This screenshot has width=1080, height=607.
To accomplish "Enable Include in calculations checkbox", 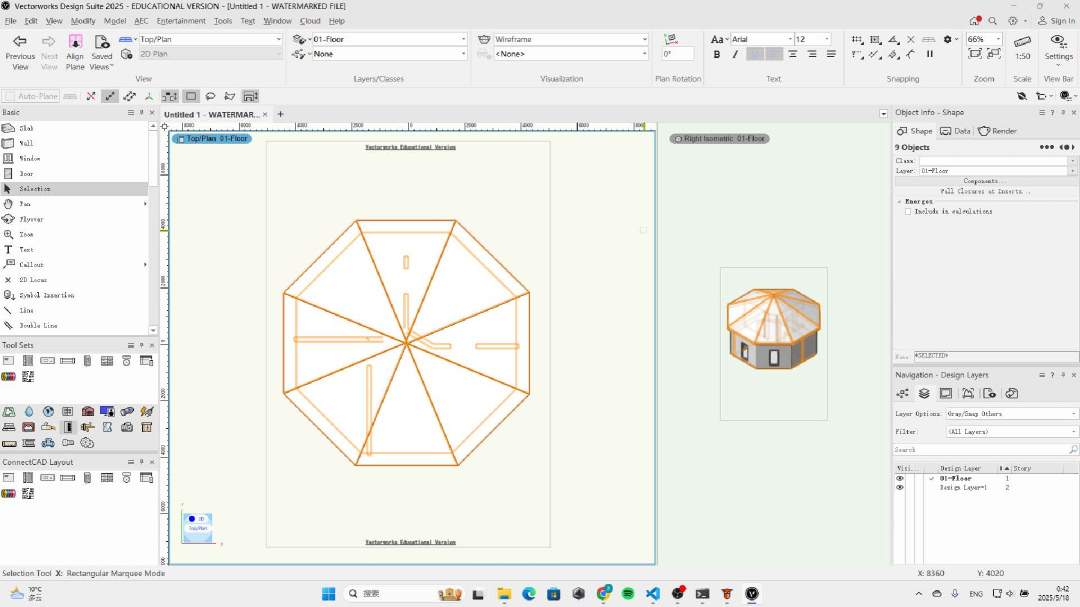I will tap(908, 211).
